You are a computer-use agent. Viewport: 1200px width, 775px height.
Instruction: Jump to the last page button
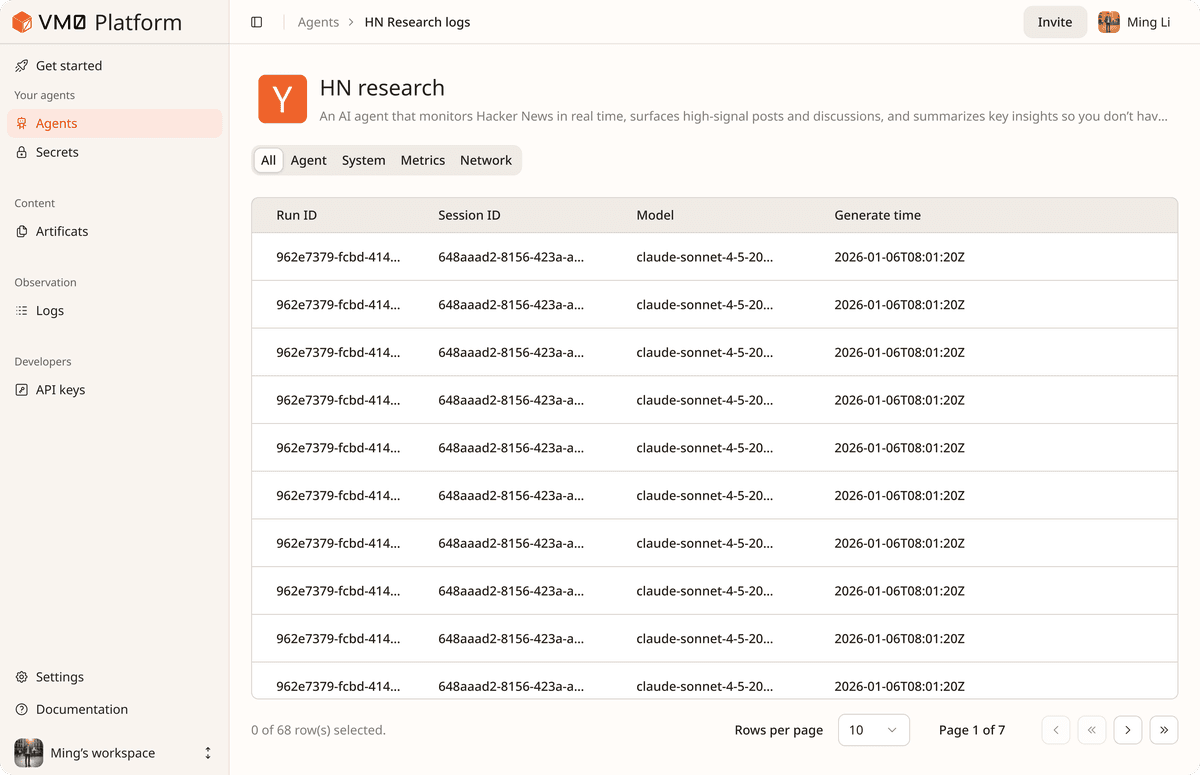(1163, 730)
